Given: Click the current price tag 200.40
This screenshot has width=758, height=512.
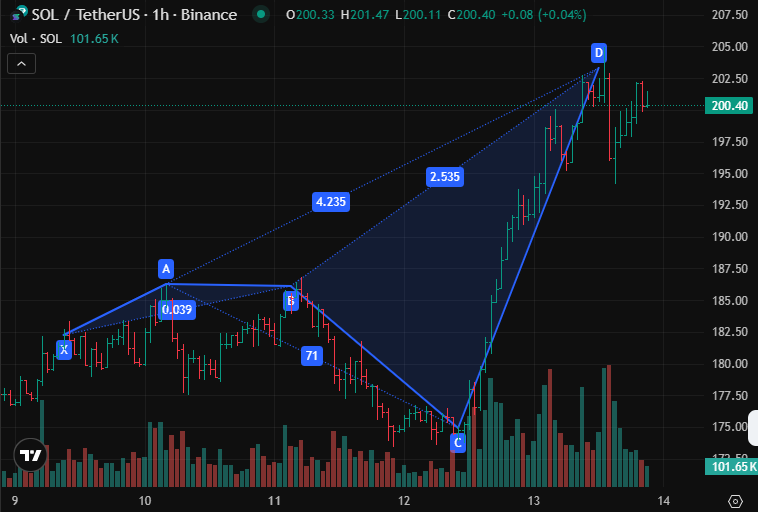Looking at the screenshot, I should 729,105.
